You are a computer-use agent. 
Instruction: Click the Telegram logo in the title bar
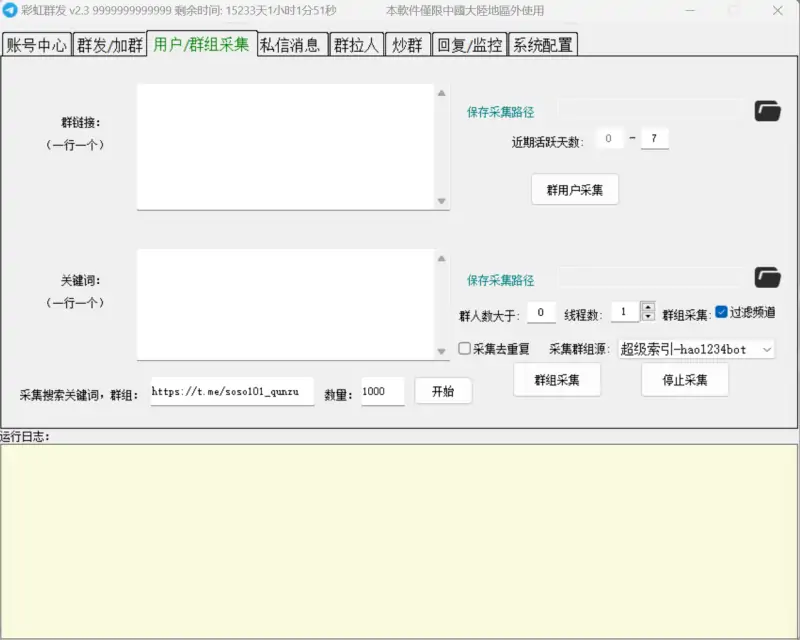coord(12,10)
